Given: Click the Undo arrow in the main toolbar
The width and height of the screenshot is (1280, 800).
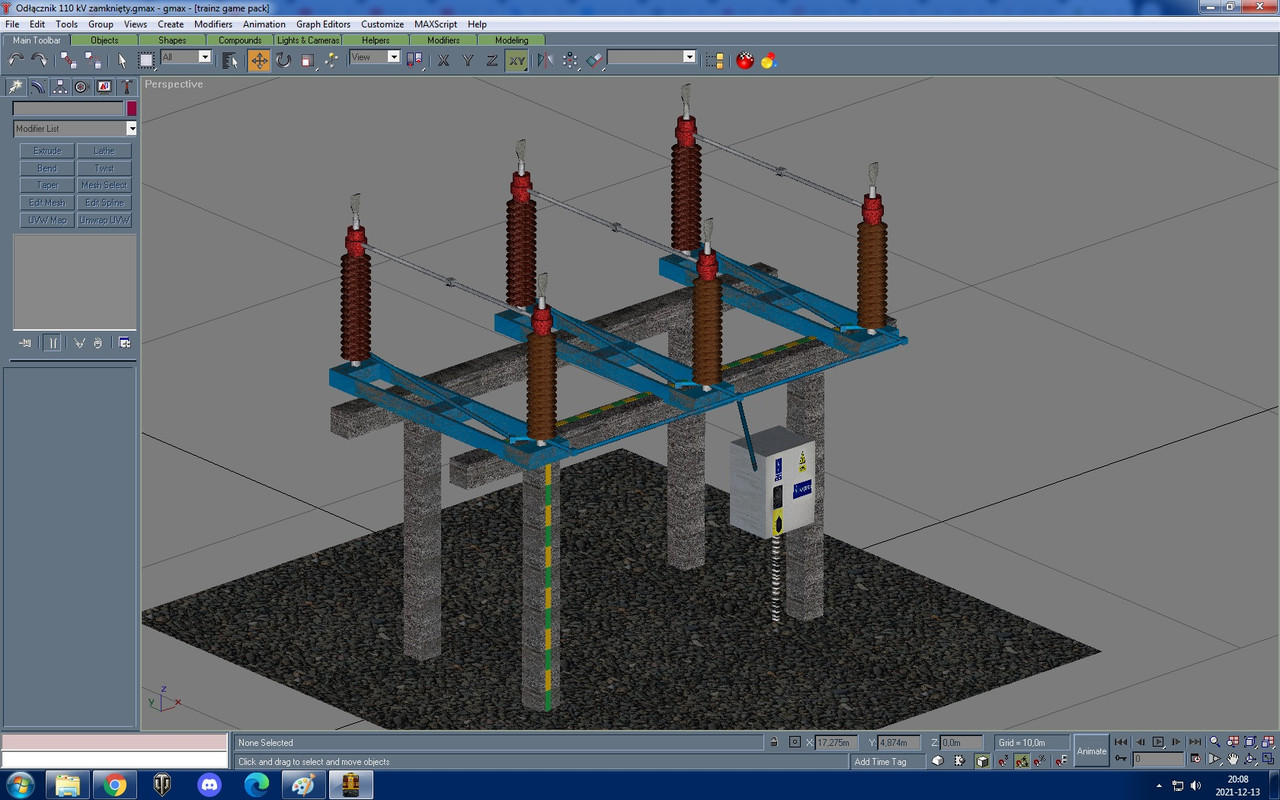Looking at the screenshot, I should tap(16, 60).
